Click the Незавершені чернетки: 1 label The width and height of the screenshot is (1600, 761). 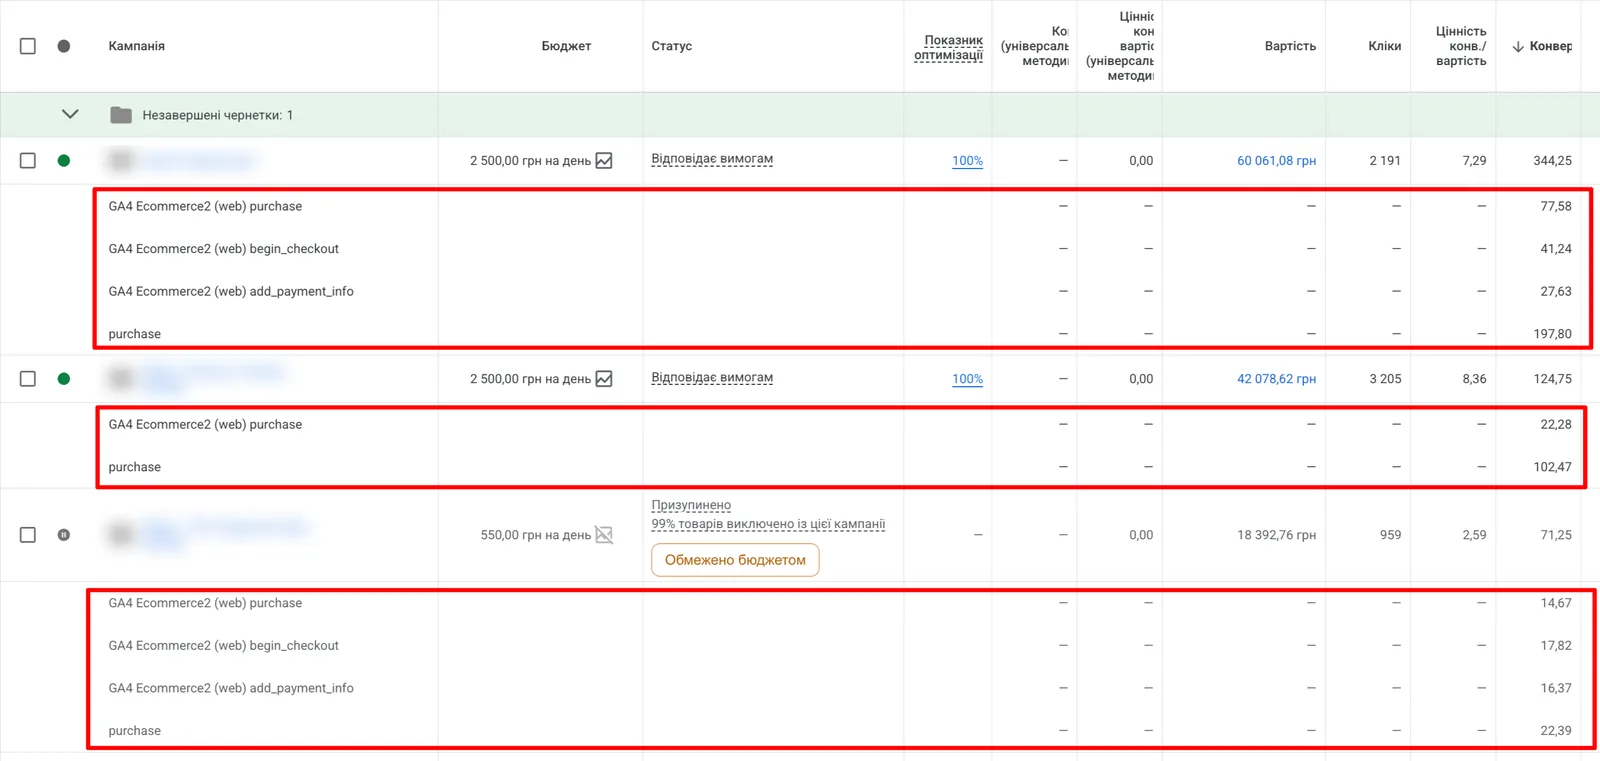tap(218, 115)
